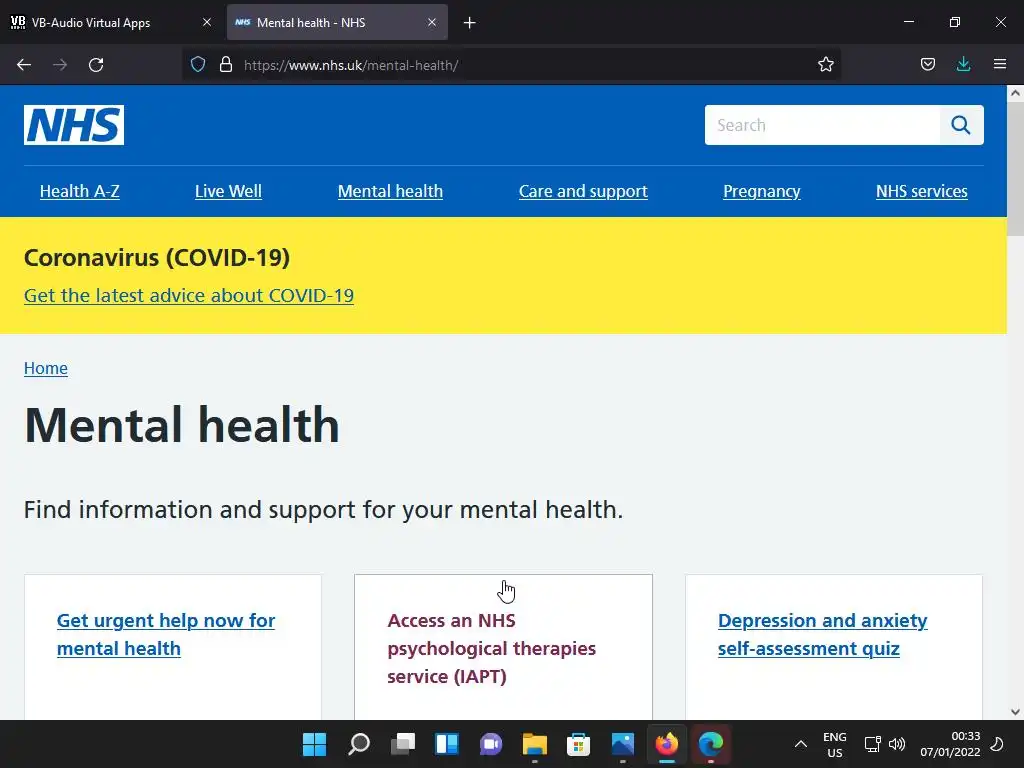1024x768 pixels.
Task: Open Pregnancy navigation link
Action: 761,191
